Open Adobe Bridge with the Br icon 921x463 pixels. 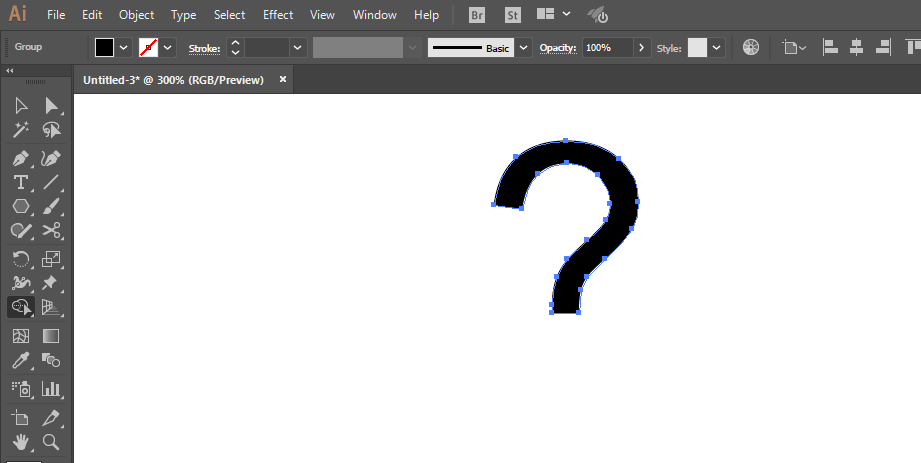pos(477,15)
